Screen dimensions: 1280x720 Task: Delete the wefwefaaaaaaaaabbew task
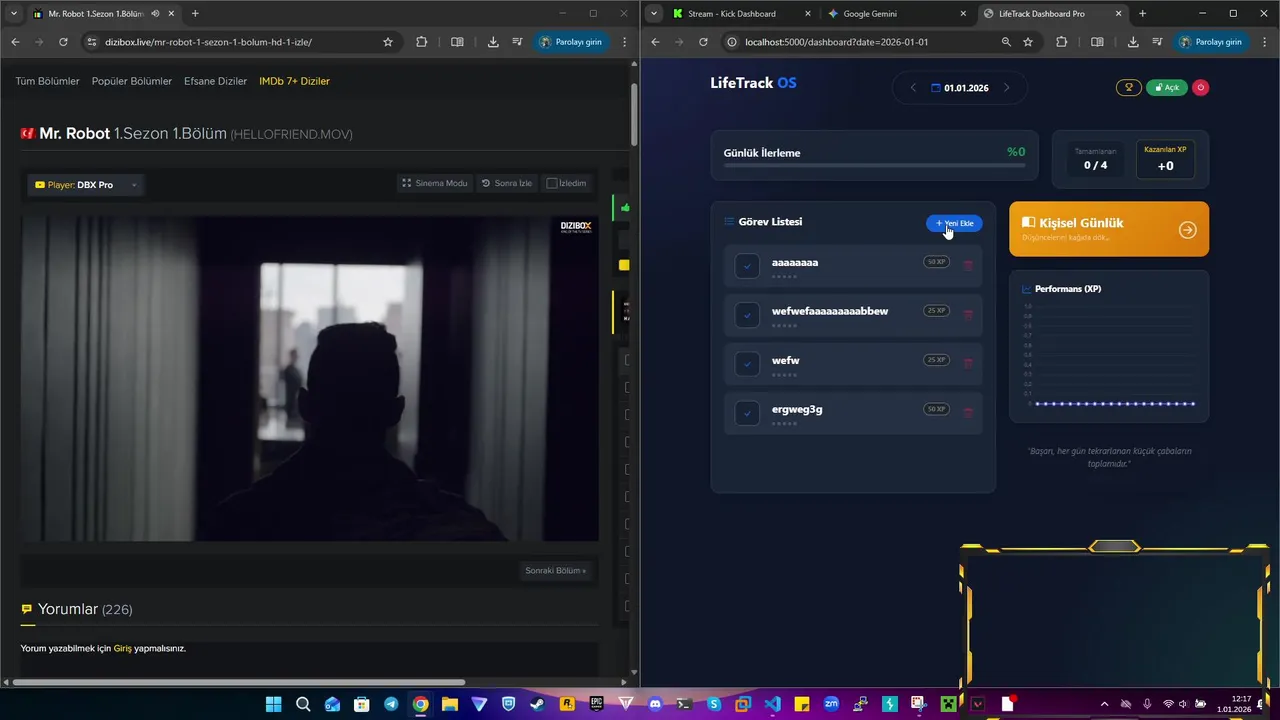point(967,314)
